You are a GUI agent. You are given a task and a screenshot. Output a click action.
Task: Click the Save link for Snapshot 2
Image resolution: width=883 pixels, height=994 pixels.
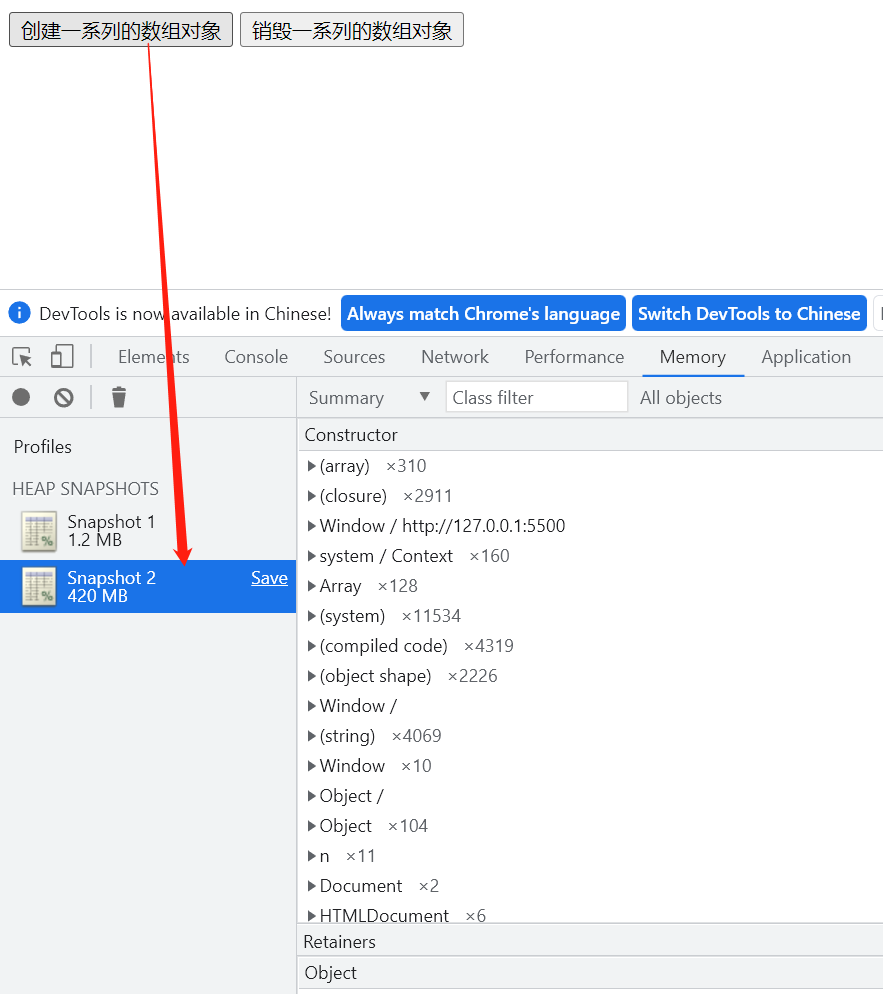point(269,578)
